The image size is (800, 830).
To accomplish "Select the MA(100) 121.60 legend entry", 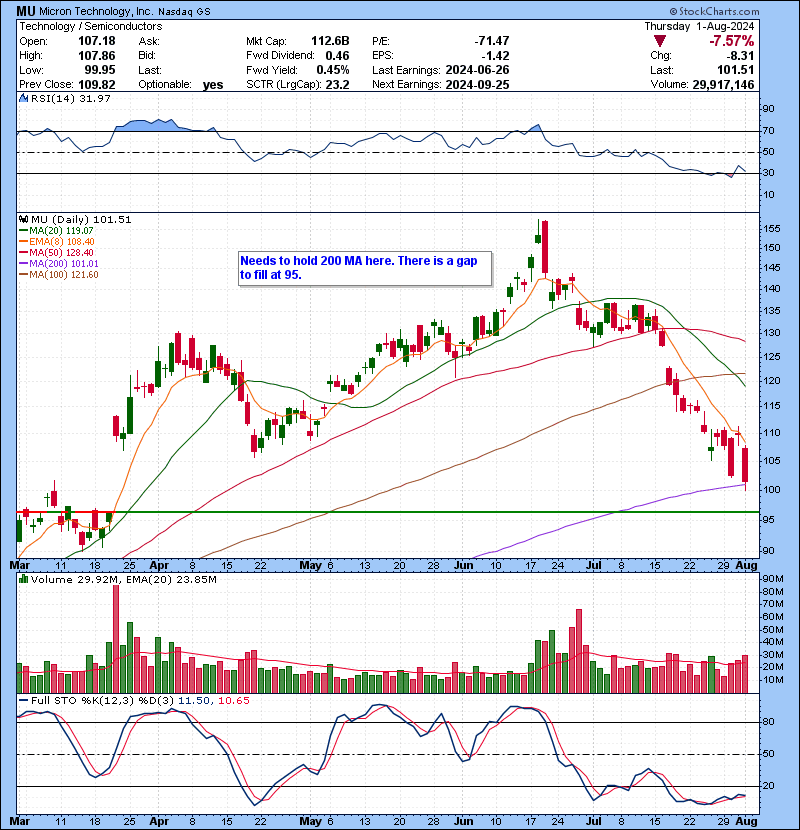I will [x=59, y=275].
